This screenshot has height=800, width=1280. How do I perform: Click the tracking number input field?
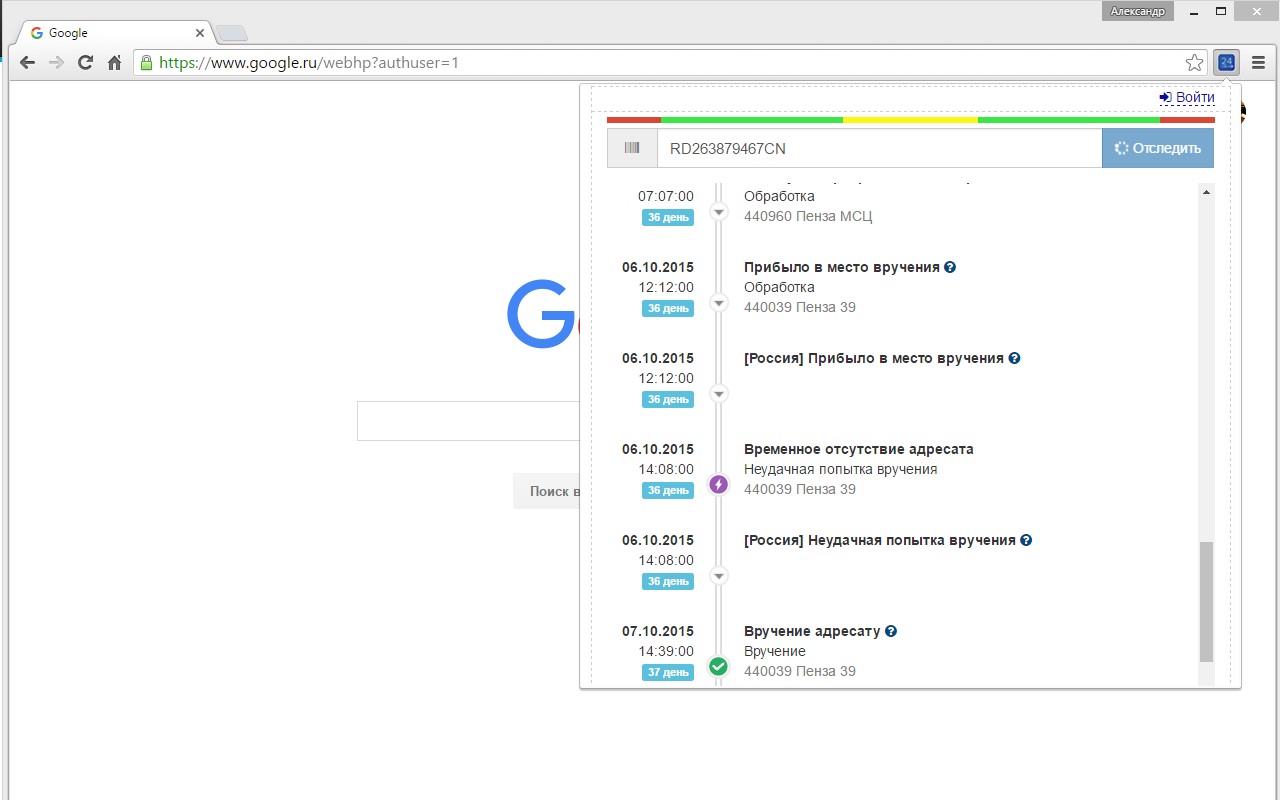click(x=879, y=148)
